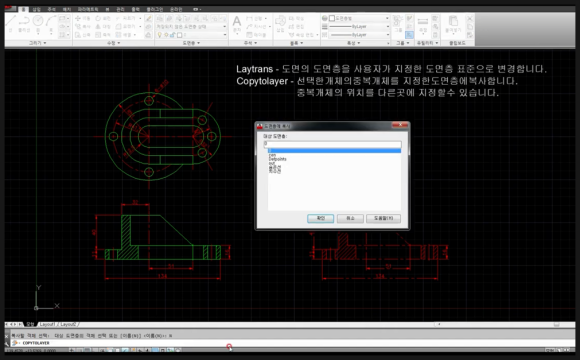Click the destination layer input field
The height and width of the screenshot is (360, 580).
(332, 144)
